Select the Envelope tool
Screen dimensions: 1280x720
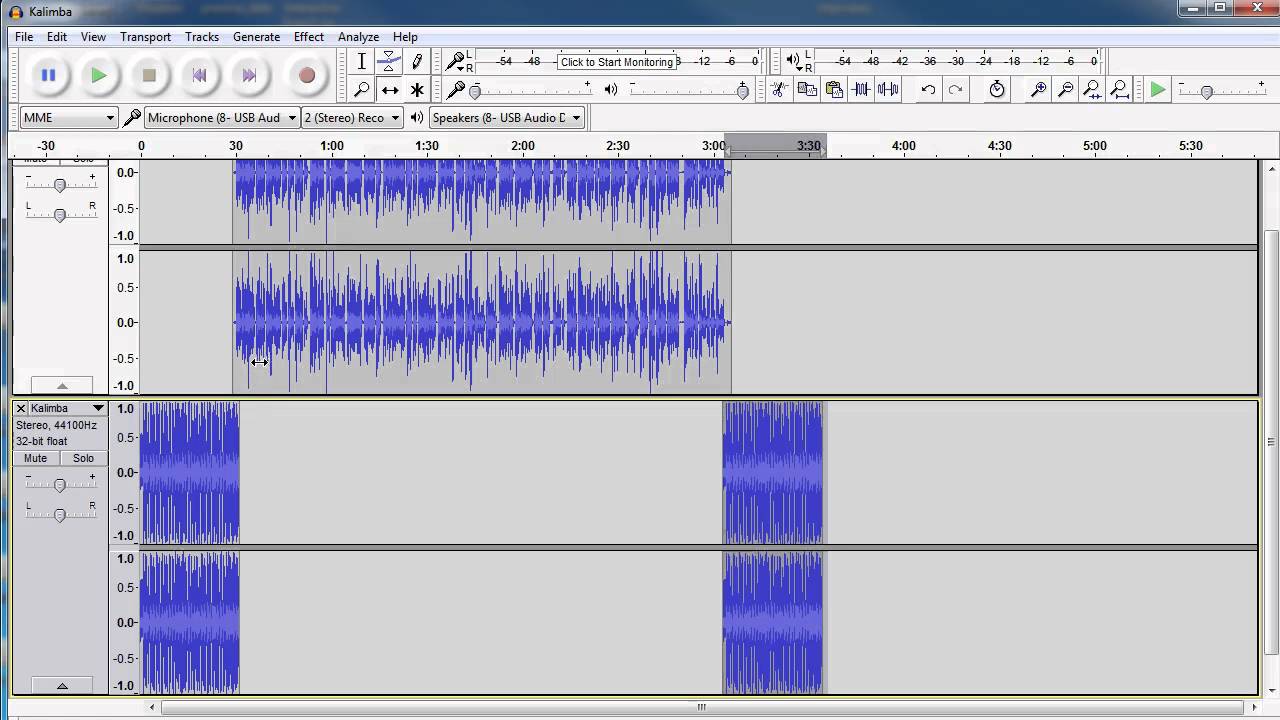pos(390,62)
